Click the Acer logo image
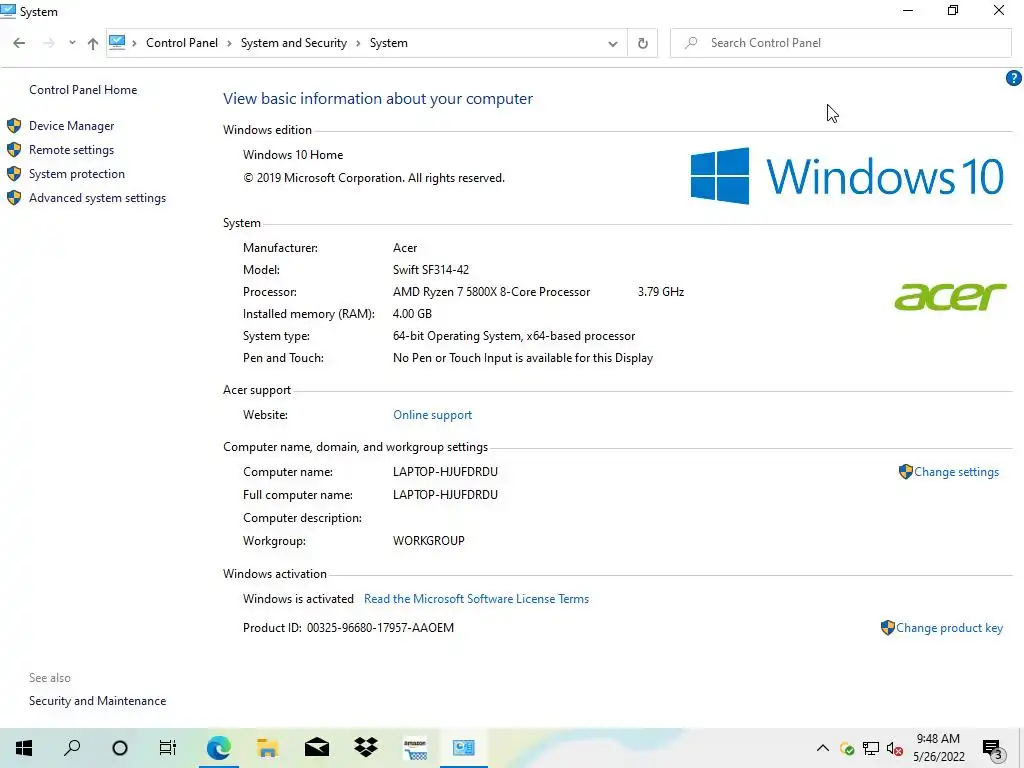 click(950, 296)
